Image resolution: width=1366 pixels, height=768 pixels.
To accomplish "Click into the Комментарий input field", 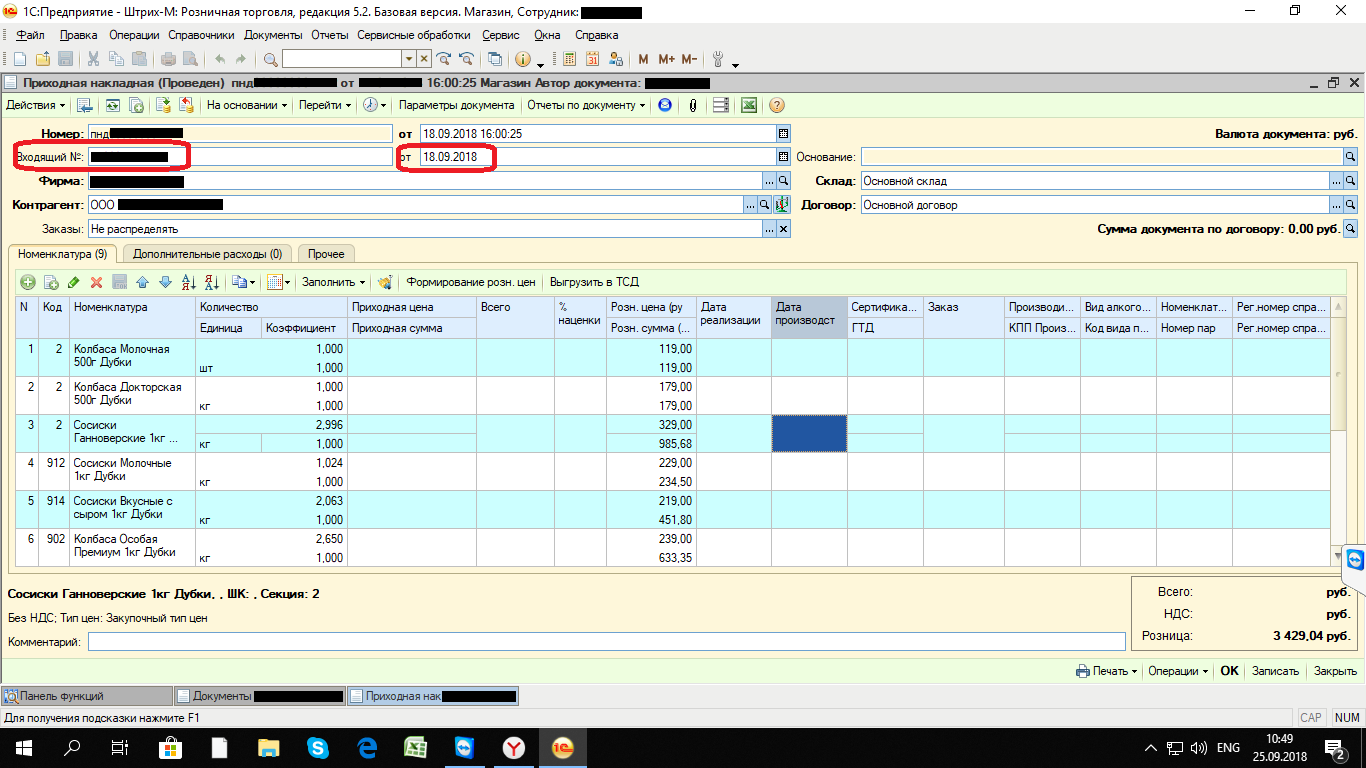I will point(606,642).
